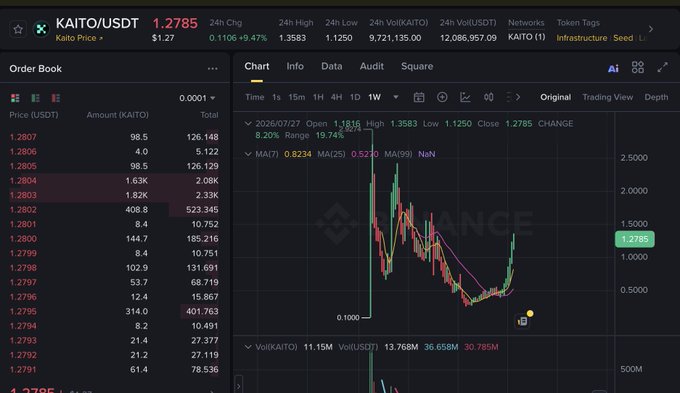Open the technical indicators chart icon
The image size is (680, 393).
tap(465, 97)
